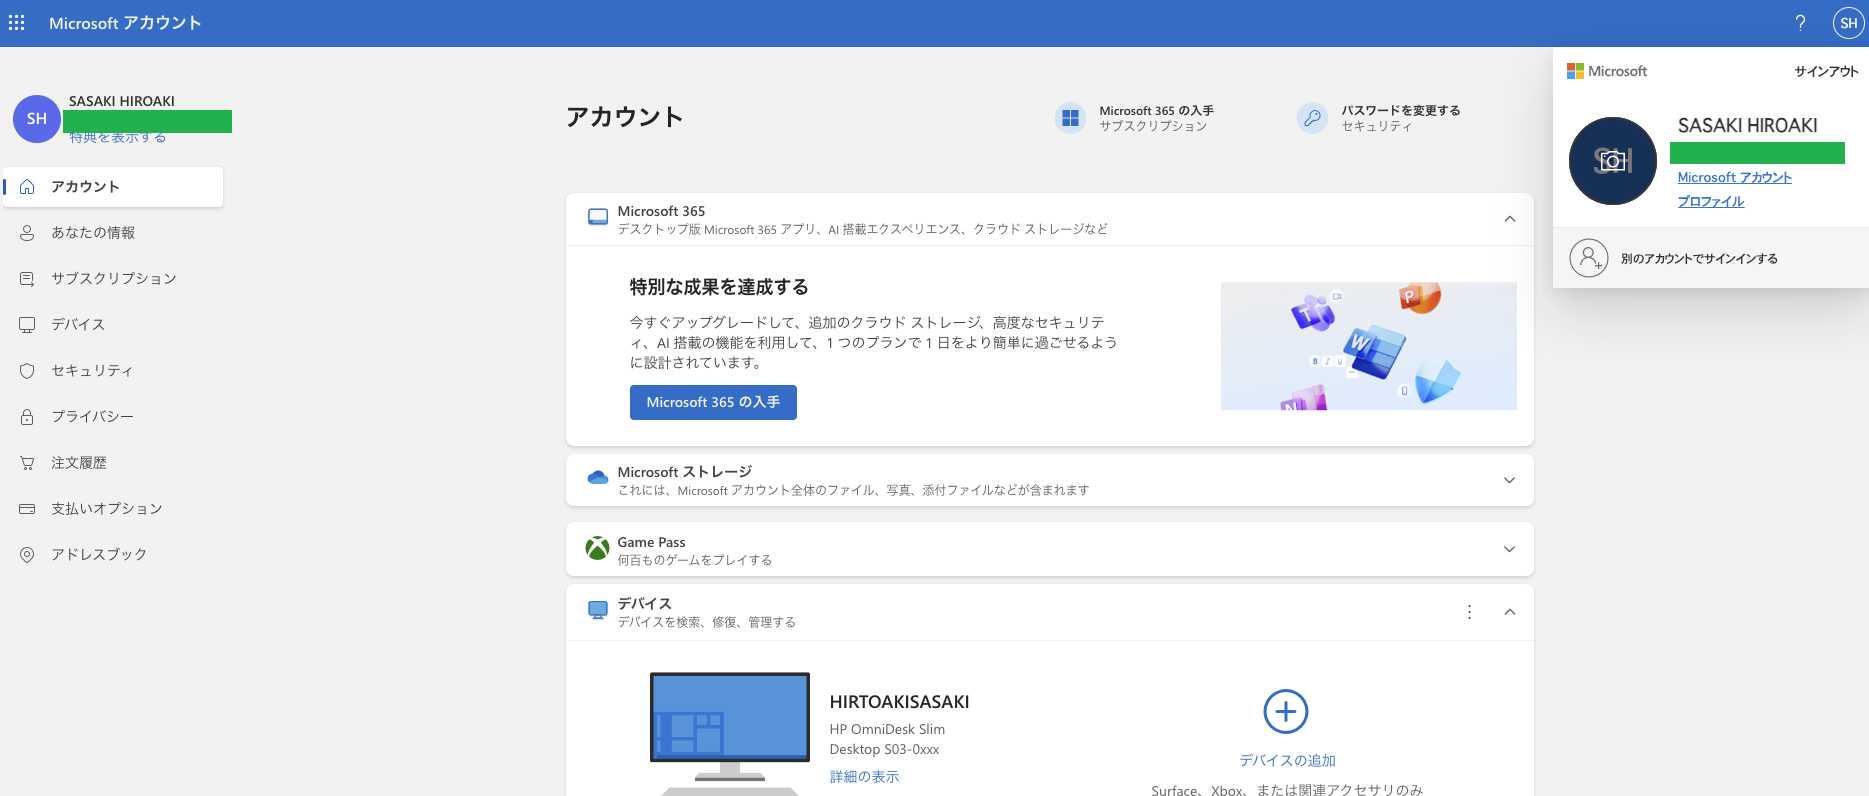This screenshot has width=1869, height=796.
Task: Open the プロファイル link in popup
Action: (x=1710, y=201)
